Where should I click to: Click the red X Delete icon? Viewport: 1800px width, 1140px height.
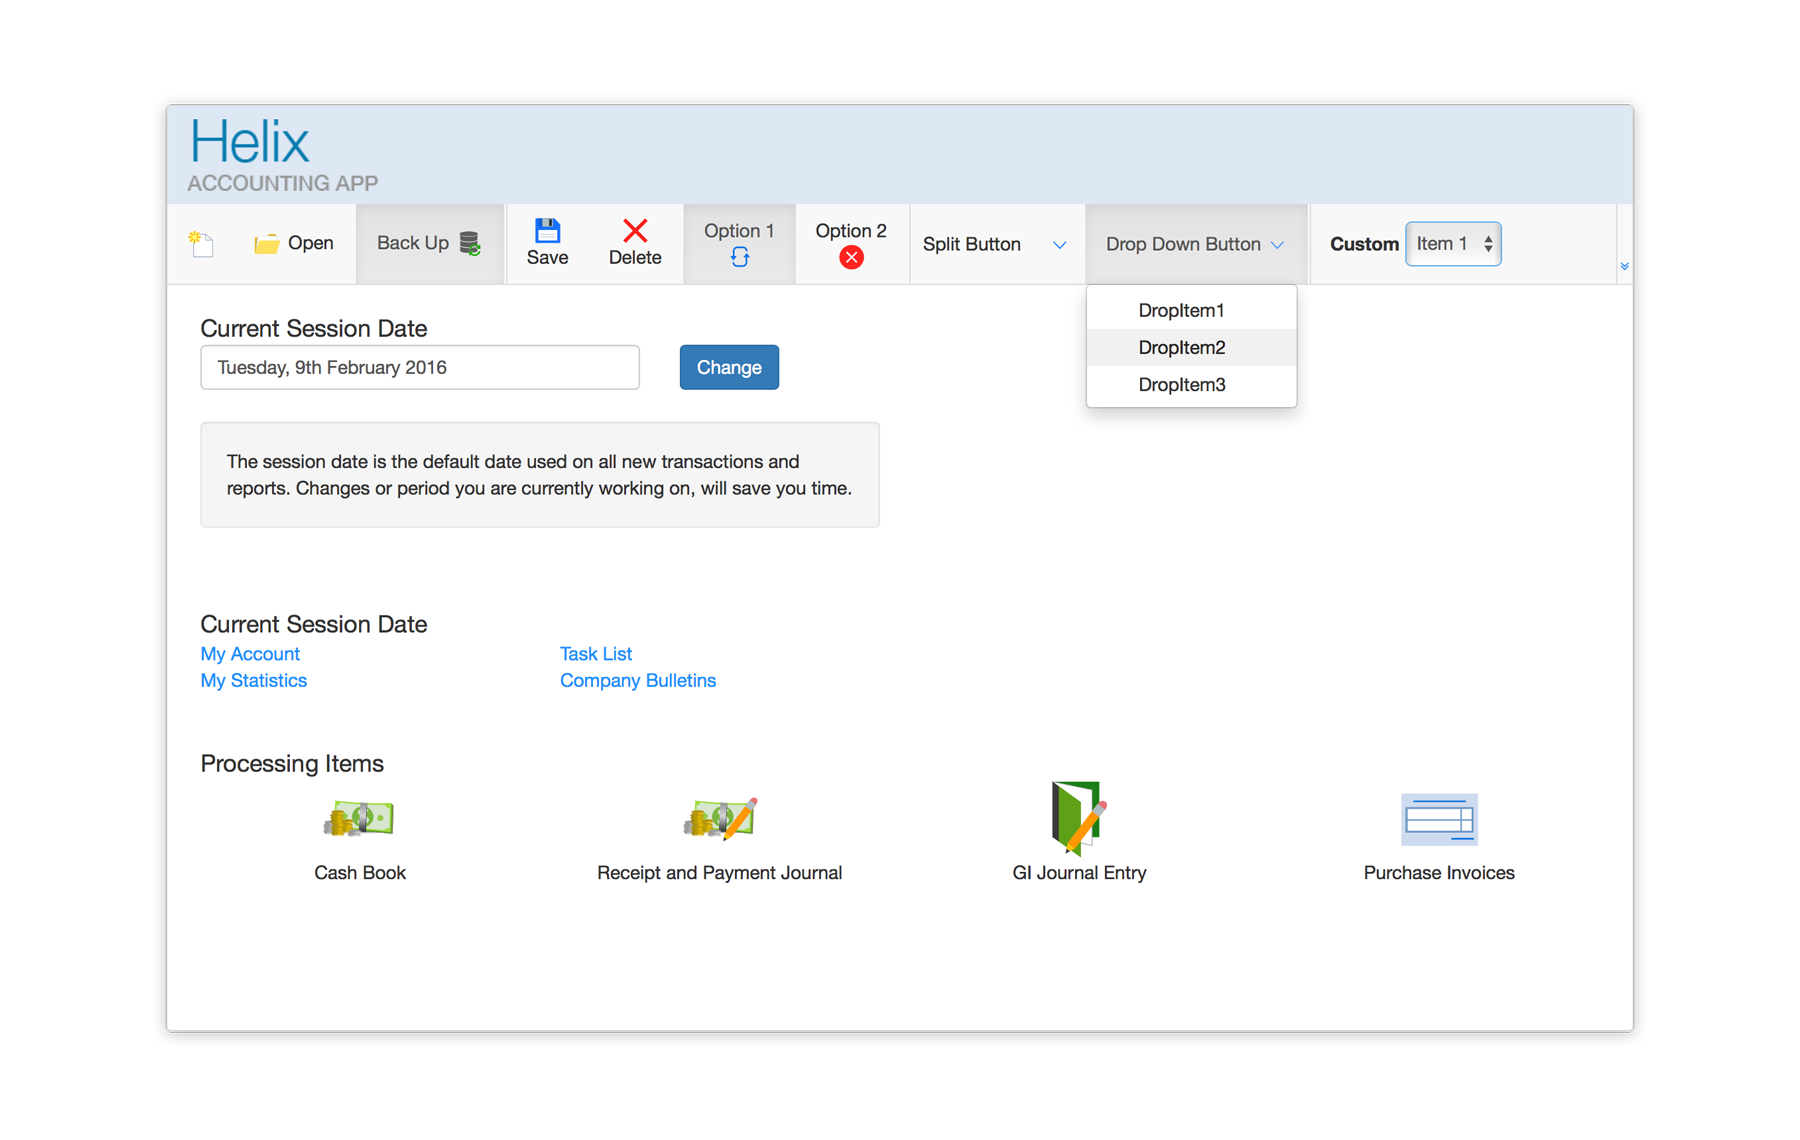point(635,231)
